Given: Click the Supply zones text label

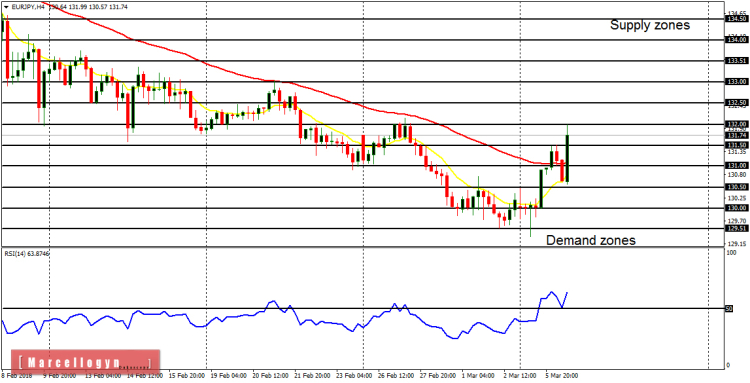Looking at the screenshot, I should [650, 25].
